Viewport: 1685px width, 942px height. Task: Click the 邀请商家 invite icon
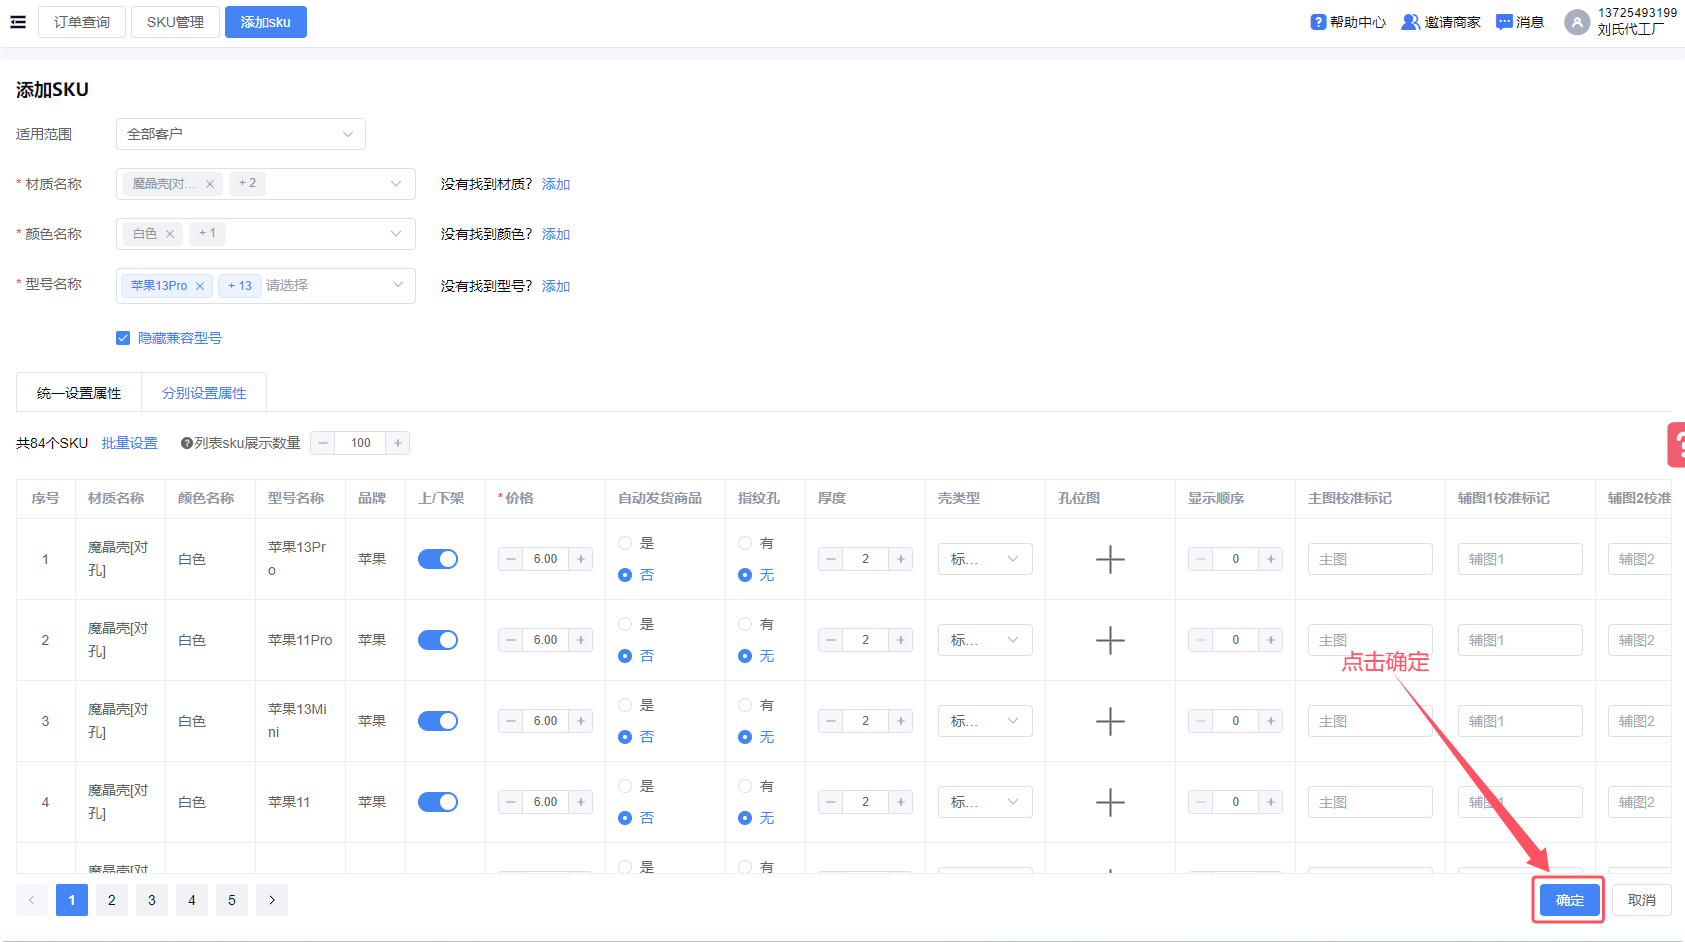[x=1410, y=22]
